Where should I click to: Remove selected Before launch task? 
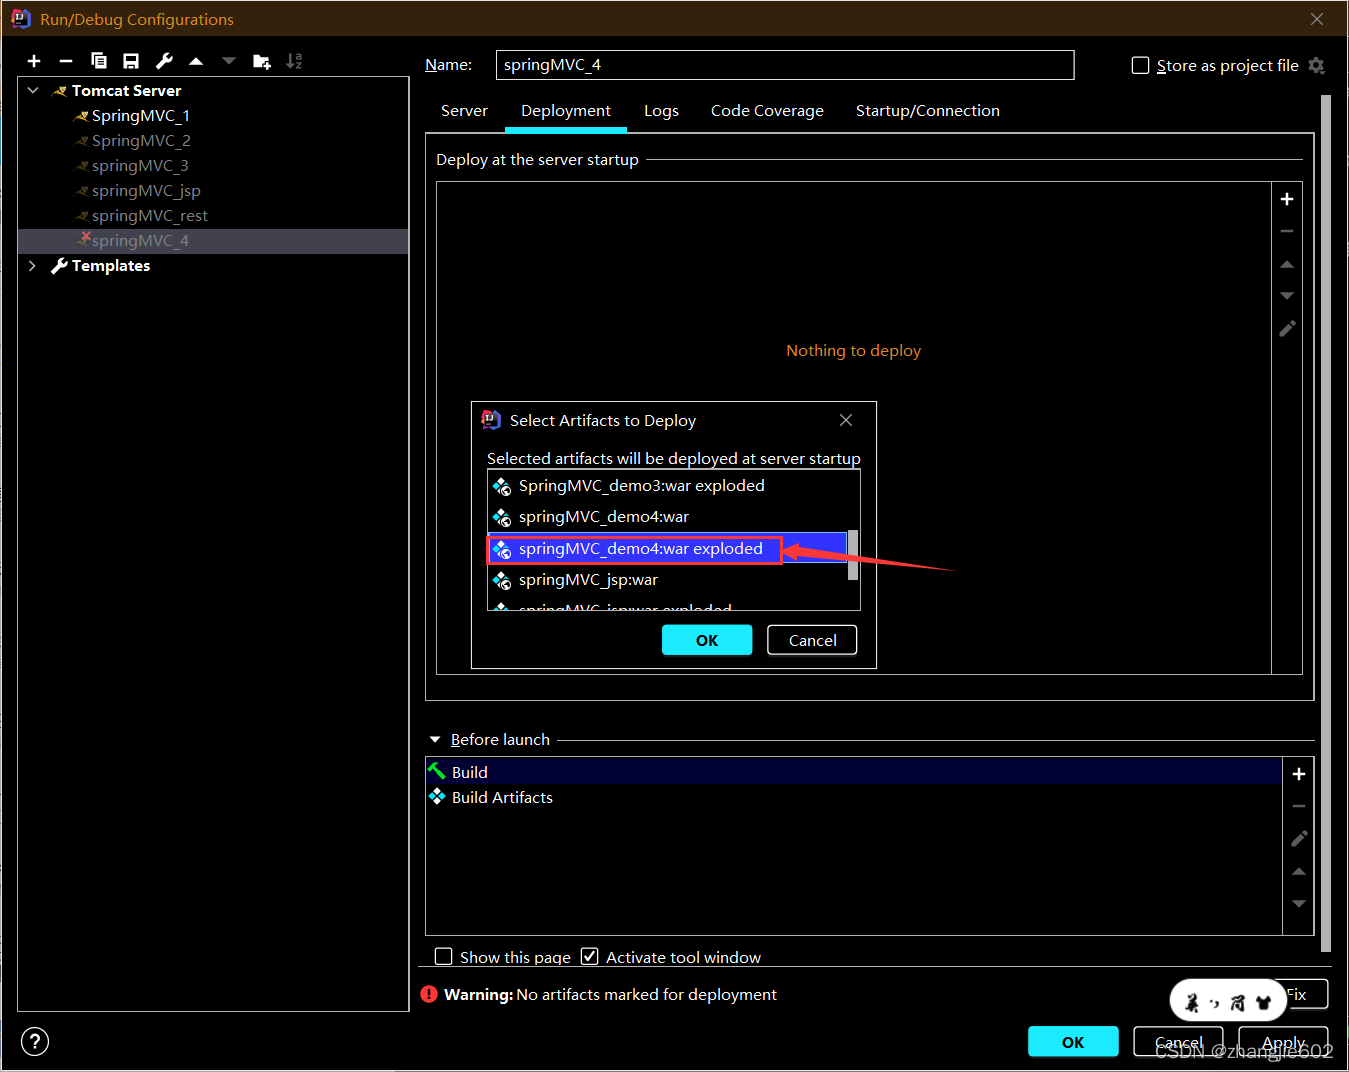(1299, 806)
